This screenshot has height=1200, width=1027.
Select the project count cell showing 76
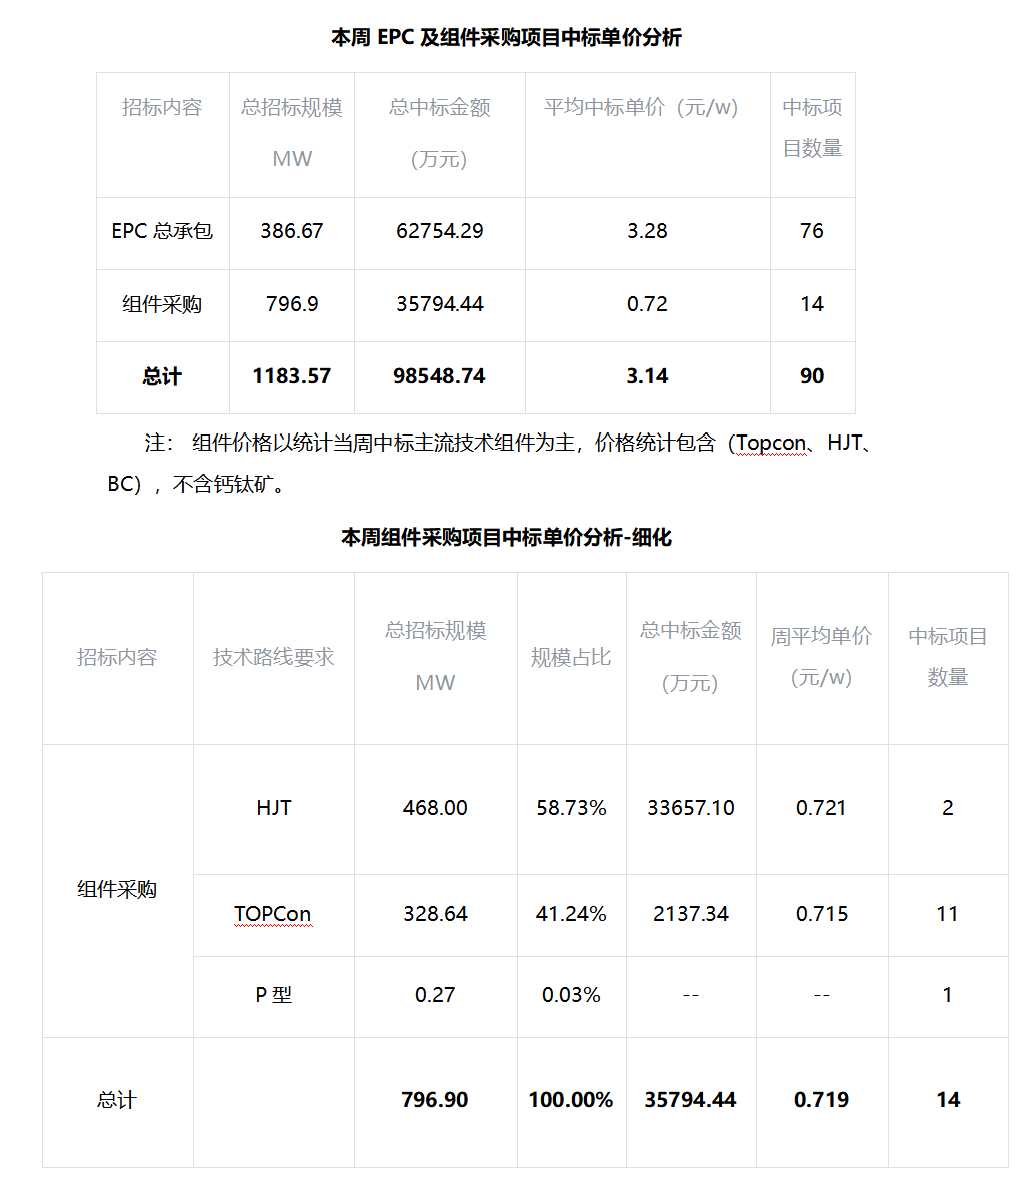(x=812, y=231)
